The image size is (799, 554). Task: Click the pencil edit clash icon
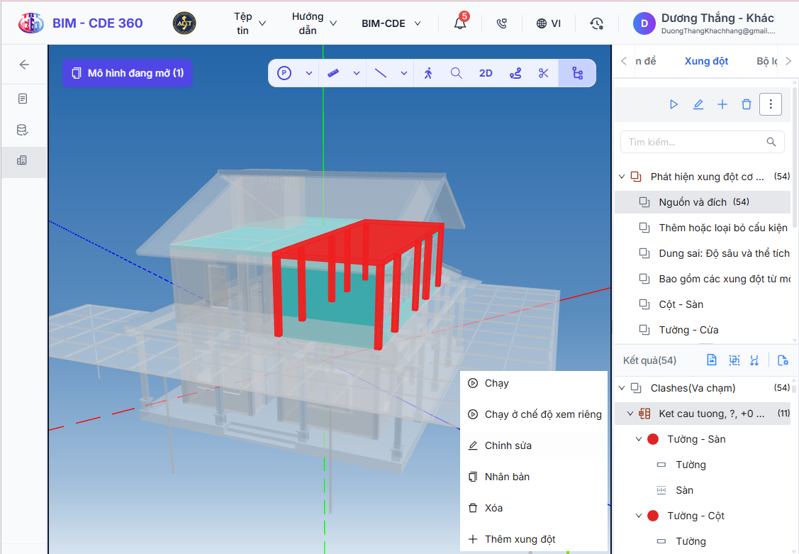click(x=698, y=104)
